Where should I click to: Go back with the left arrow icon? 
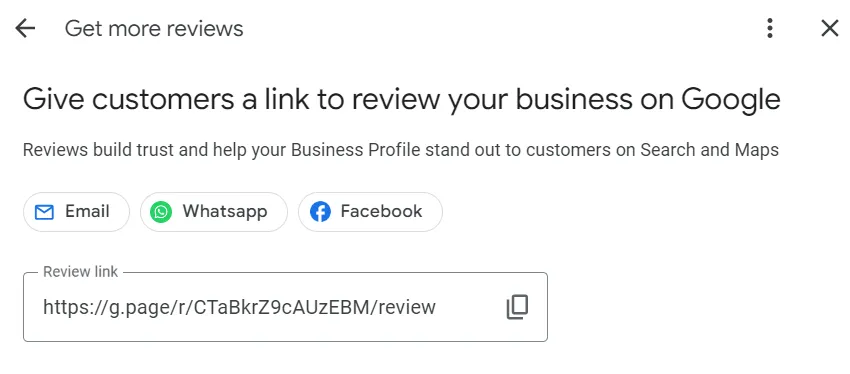coord(25,28)
